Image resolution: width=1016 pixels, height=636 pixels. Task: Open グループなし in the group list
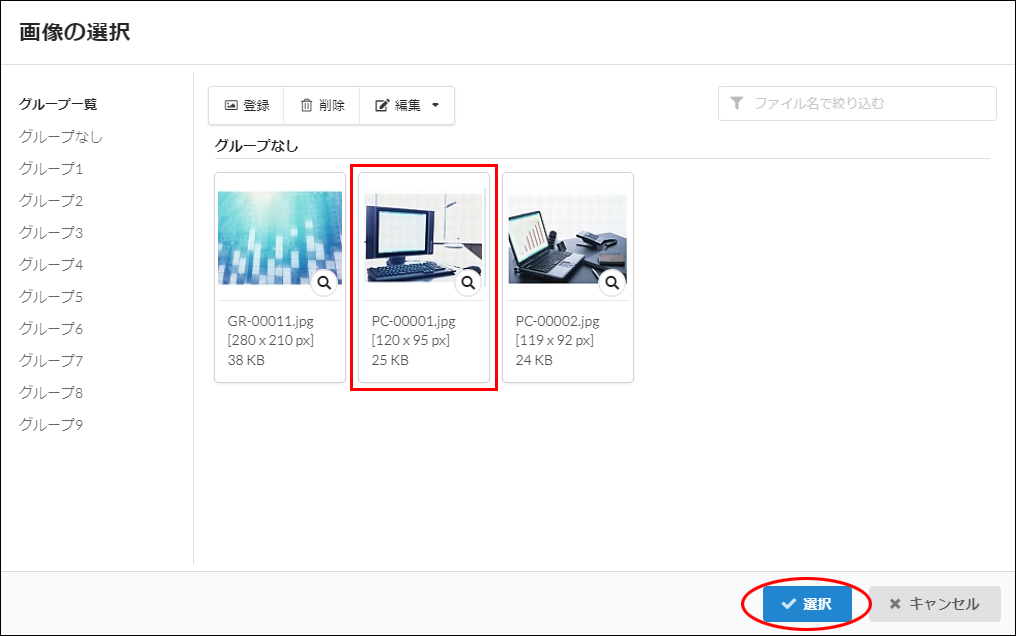pos(61,136)
